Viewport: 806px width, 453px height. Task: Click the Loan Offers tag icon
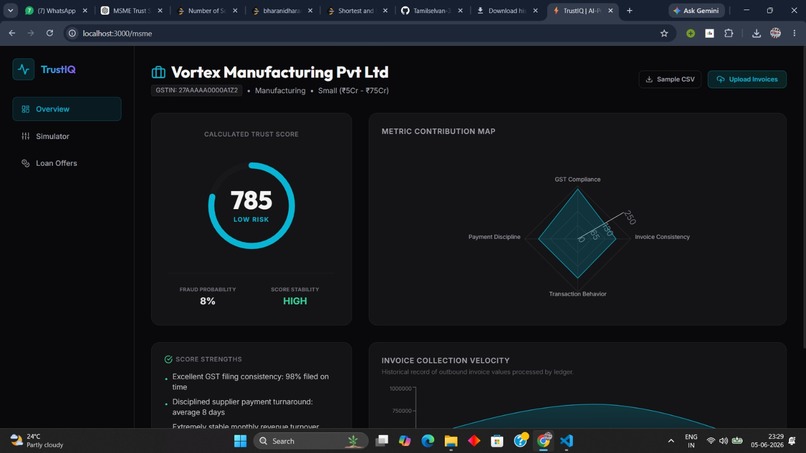pyautogui.click(x=25, y=163)
